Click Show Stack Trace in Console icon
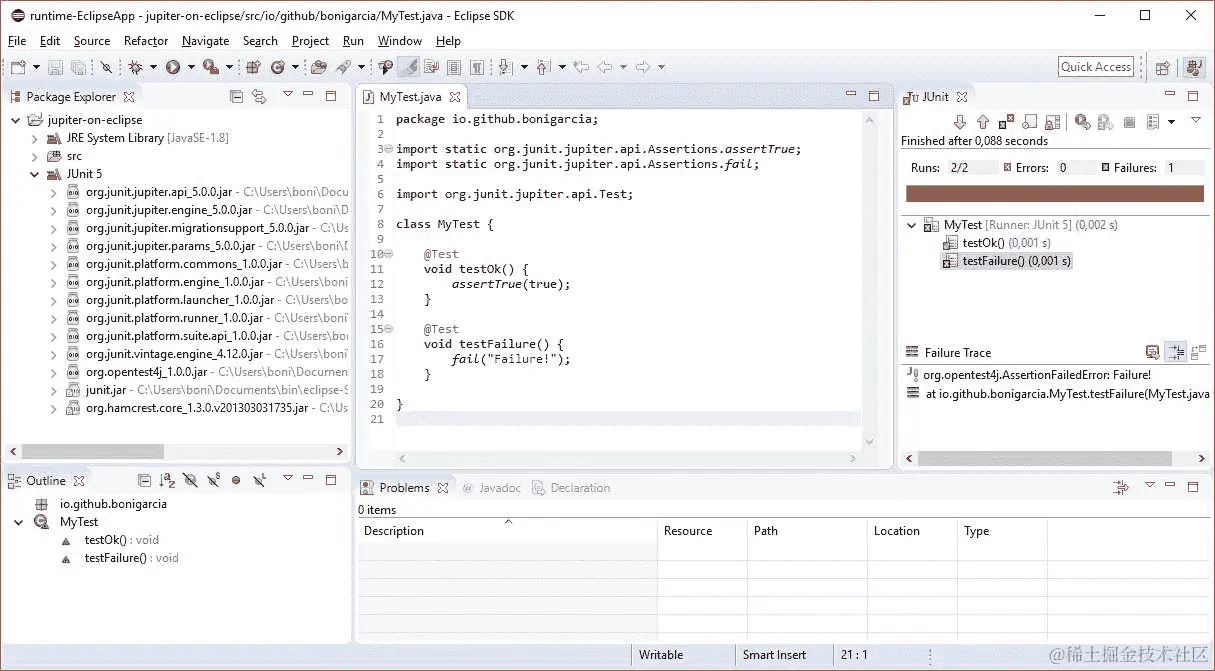The width and height of the screenshot is (1215, 671). (1152, 352)
